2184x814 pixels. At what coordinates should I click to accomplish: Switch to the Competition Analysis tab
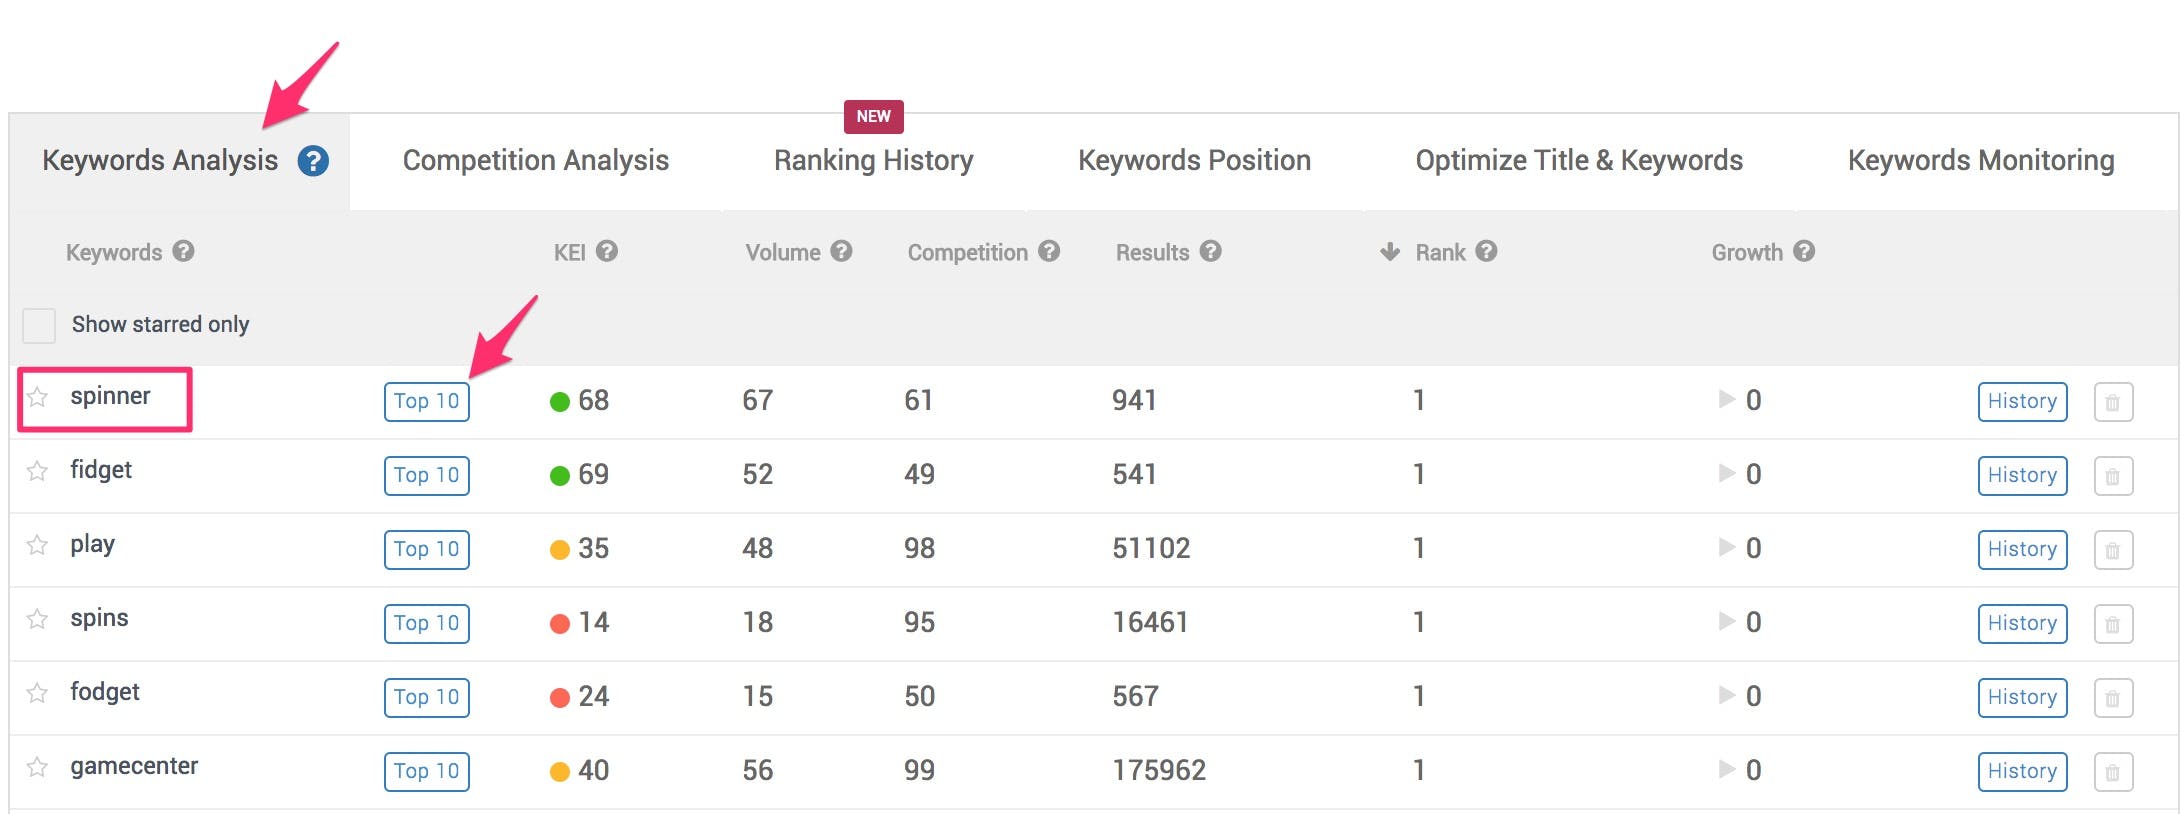pyautogui.click(x=535, y=161)
